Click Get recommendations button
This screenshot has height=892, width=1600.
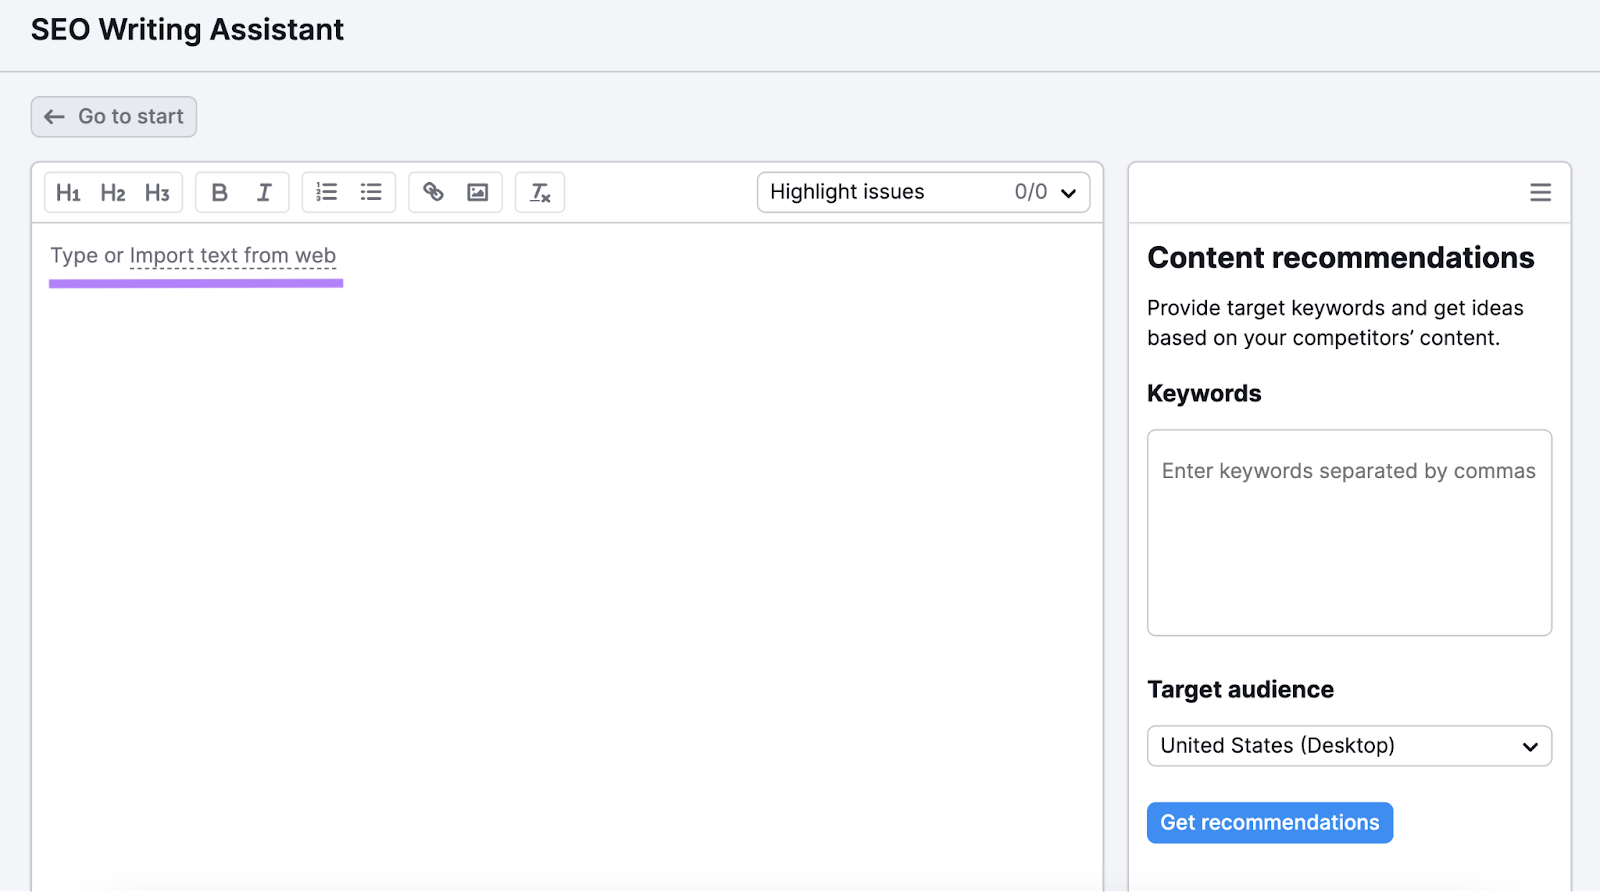pos(1269,823)
